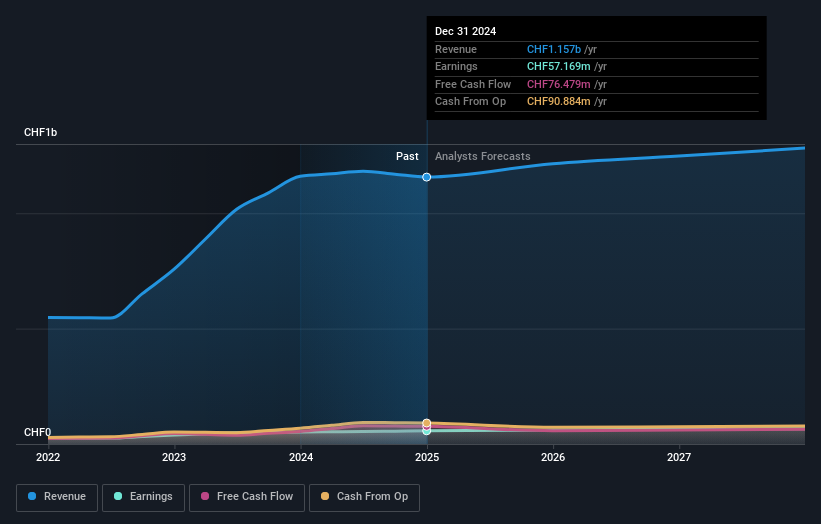The height and width of the screenshot is (524, 821).
Task: Click the 2023 x-axis label
Action: (x=174, y=457)
